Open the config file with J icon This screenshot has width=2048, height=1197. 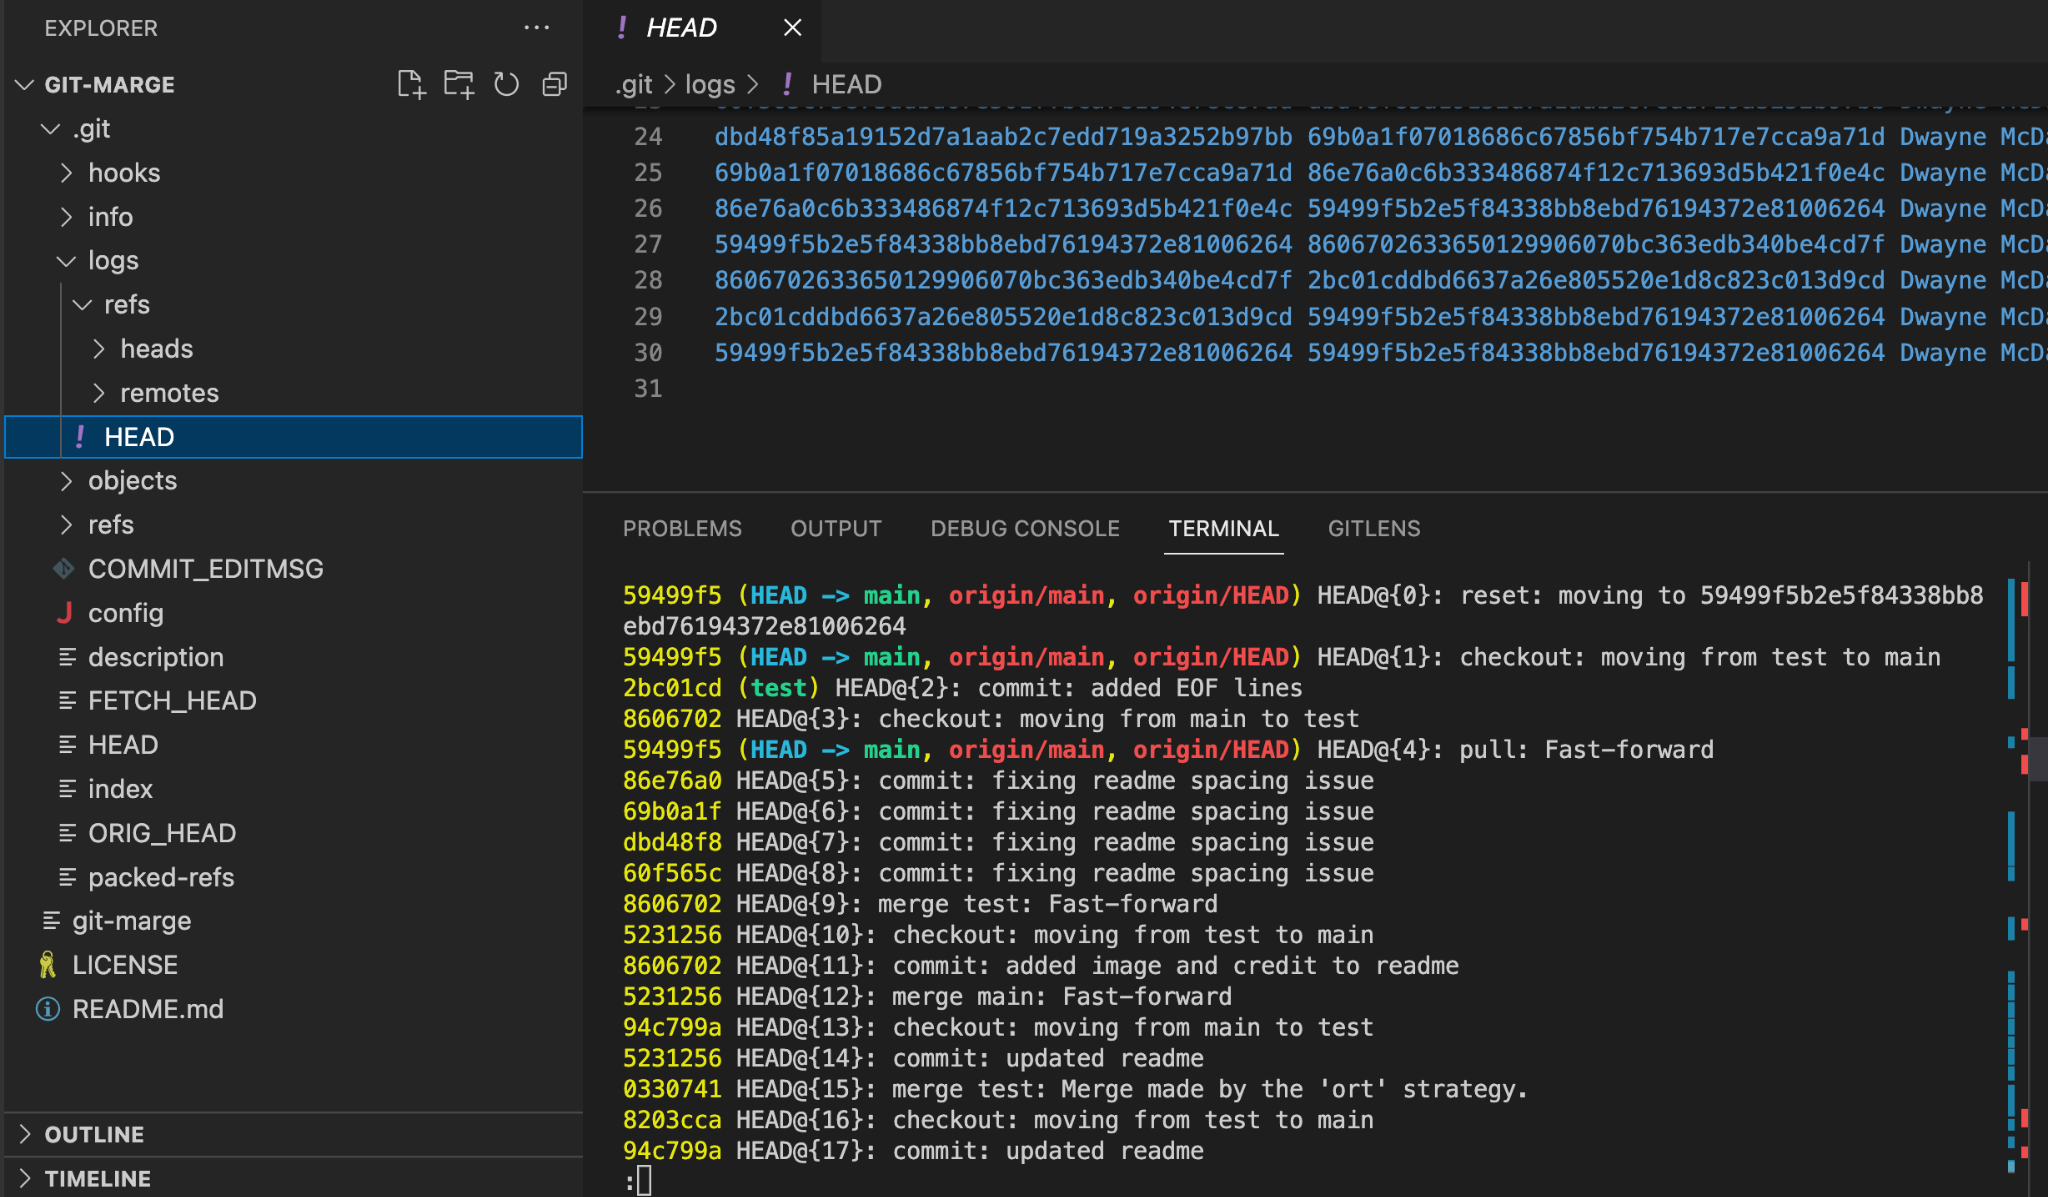[125, 613]
